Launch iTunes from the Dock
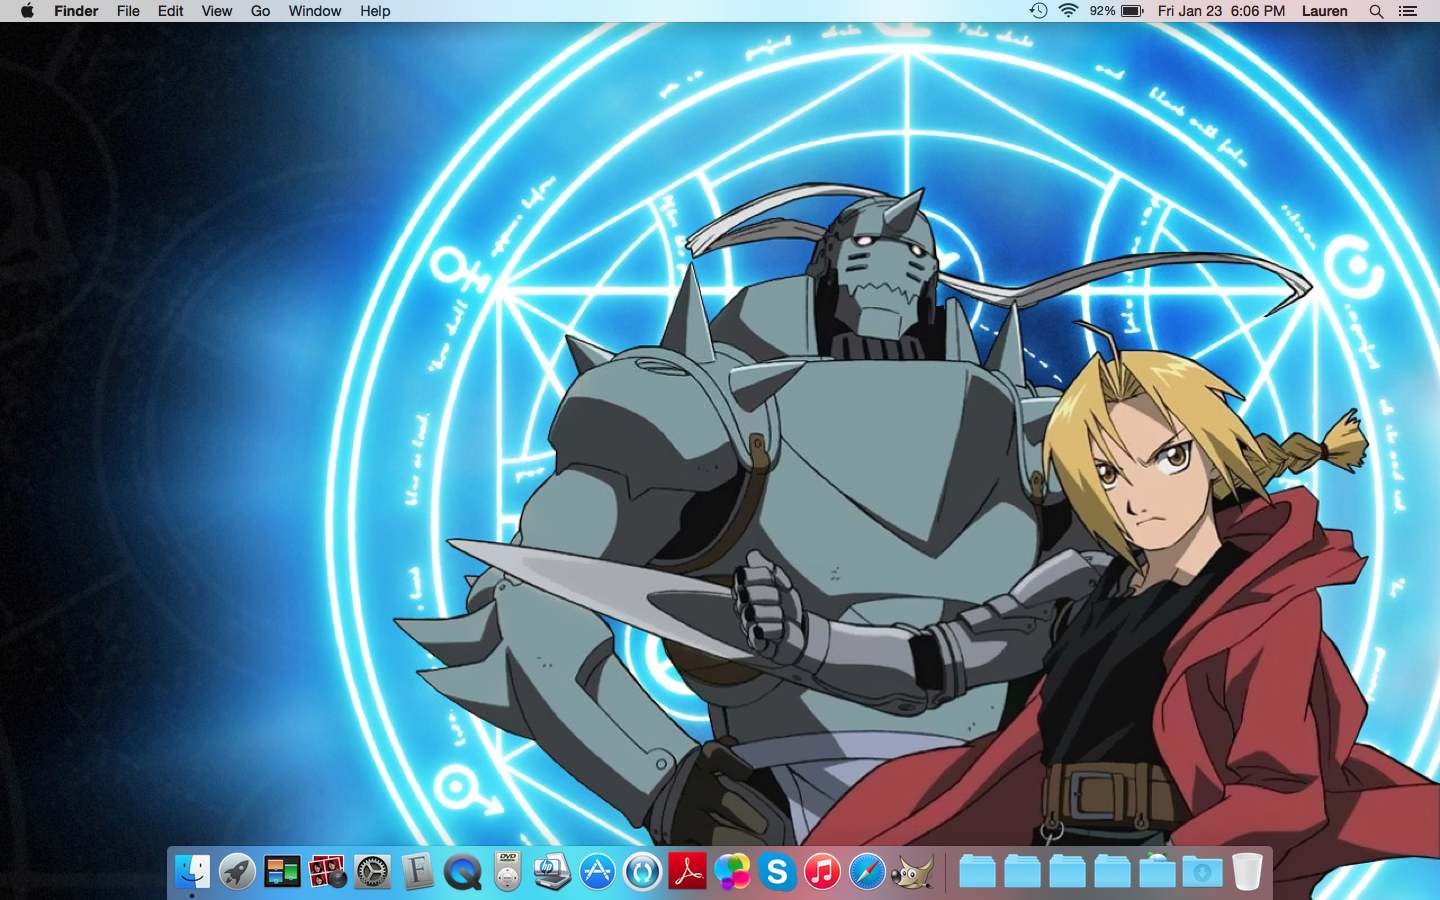 (822, 872)
